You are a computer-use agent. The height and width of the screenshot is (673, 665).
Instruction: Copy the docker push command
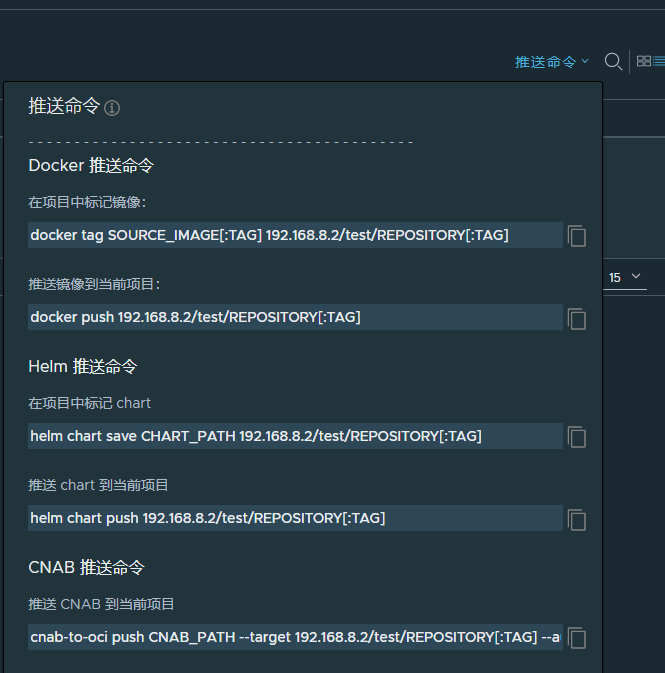pos(577,318)
